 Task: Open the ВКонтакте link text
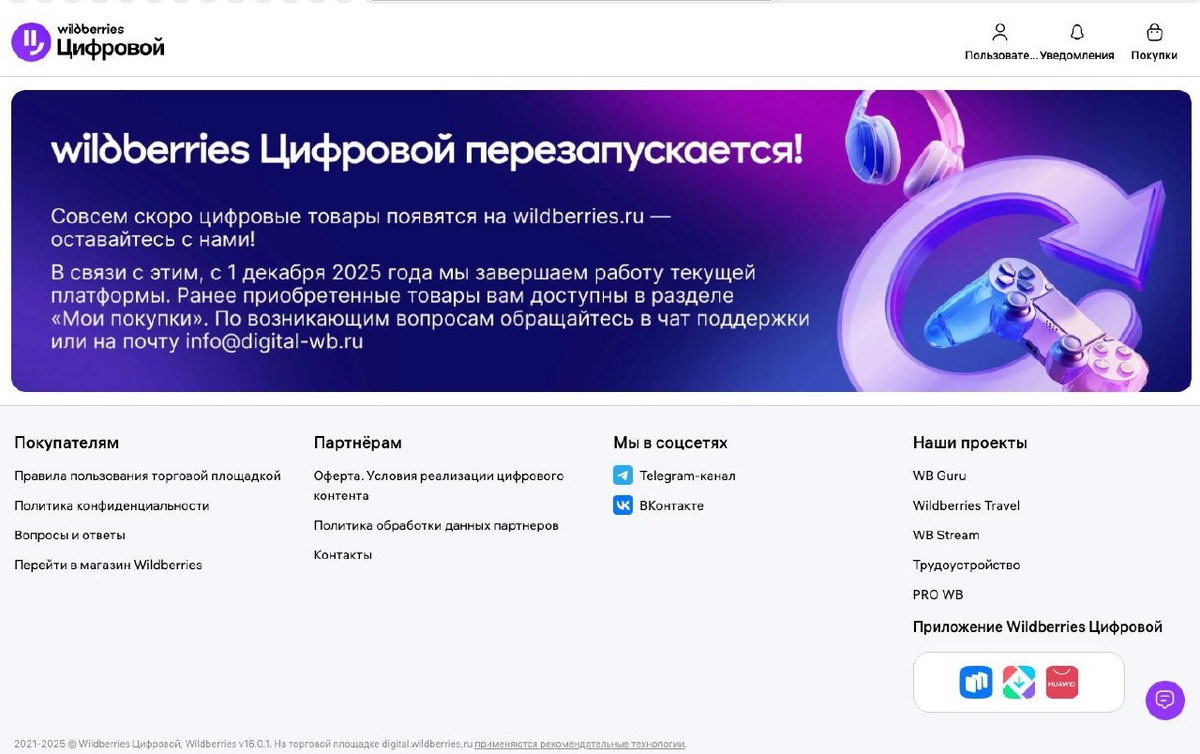tap(672, 506)
